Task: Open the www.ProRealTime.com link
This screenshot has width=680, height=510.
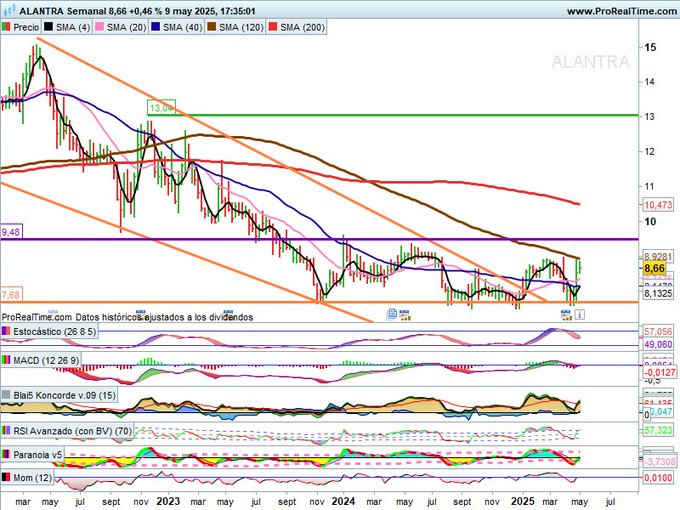Action: [x=621, y=11]
